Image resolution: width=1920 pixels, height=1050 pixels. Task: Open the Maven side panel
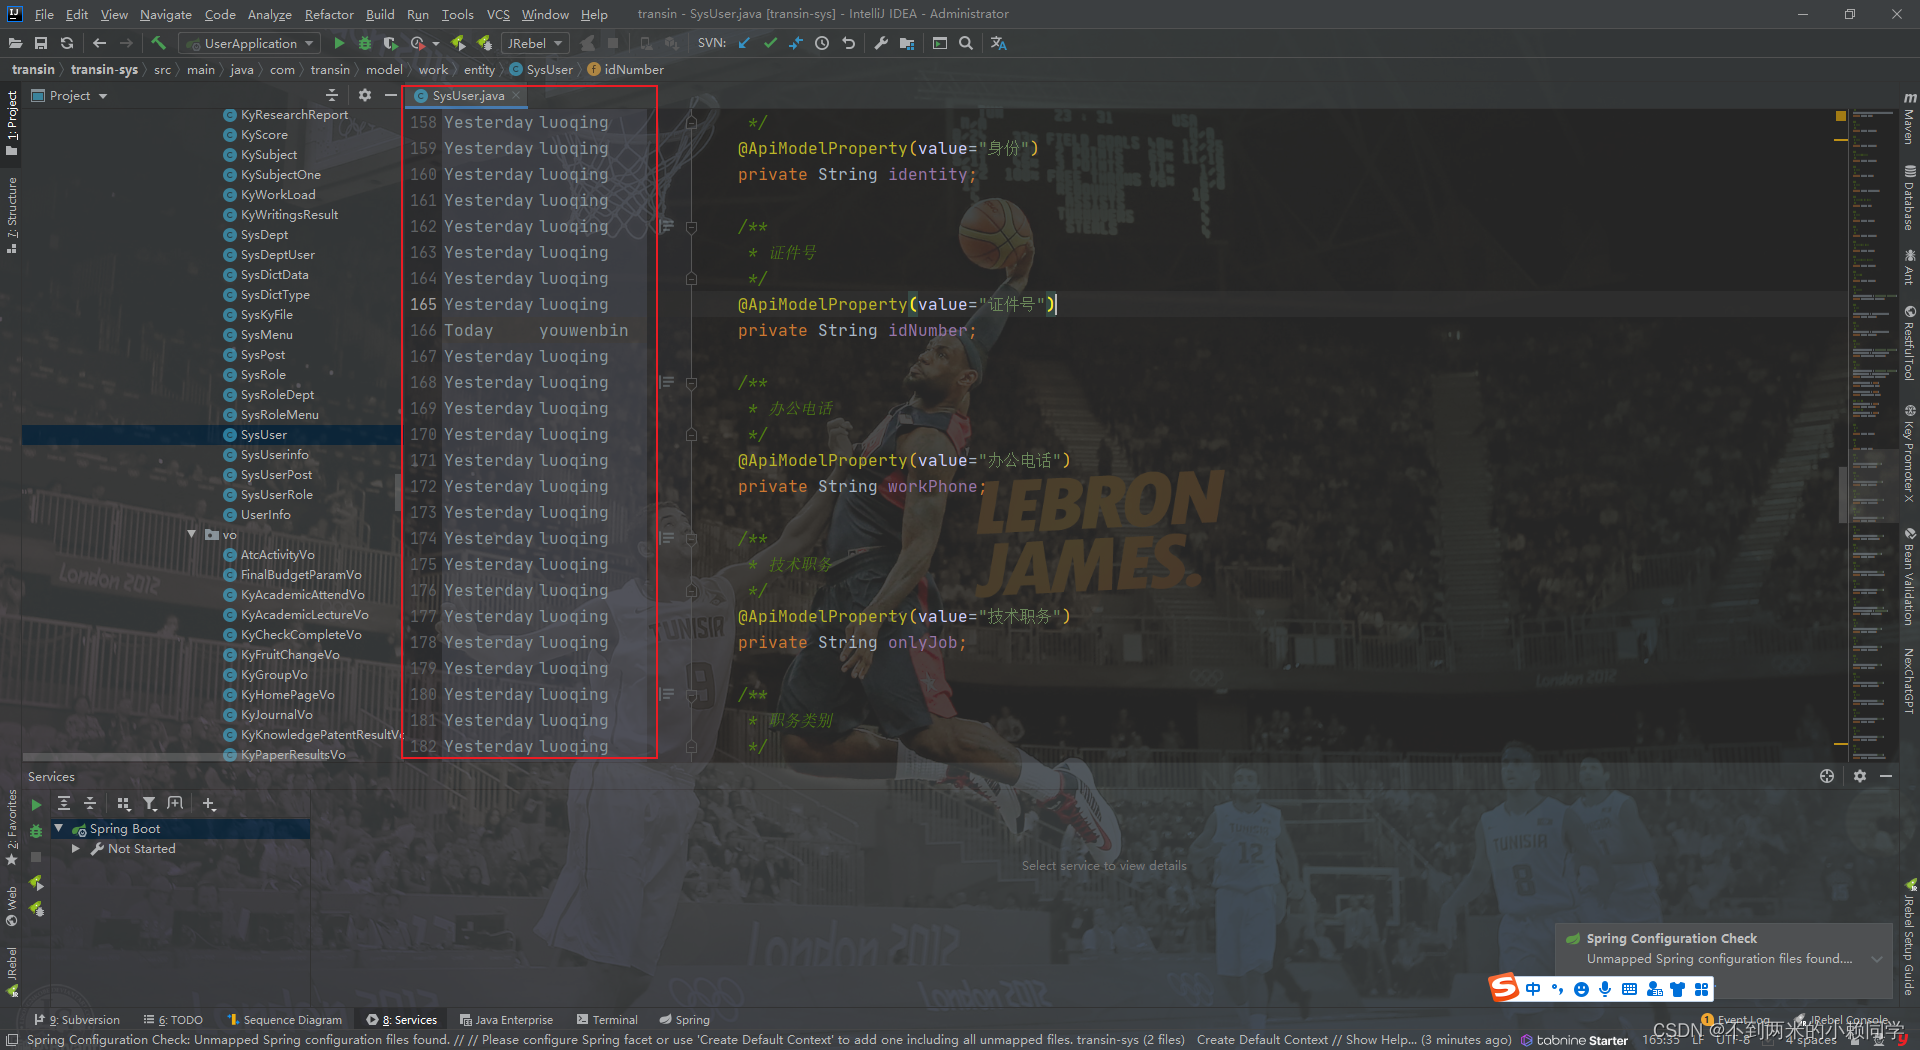click(1909, 118)
